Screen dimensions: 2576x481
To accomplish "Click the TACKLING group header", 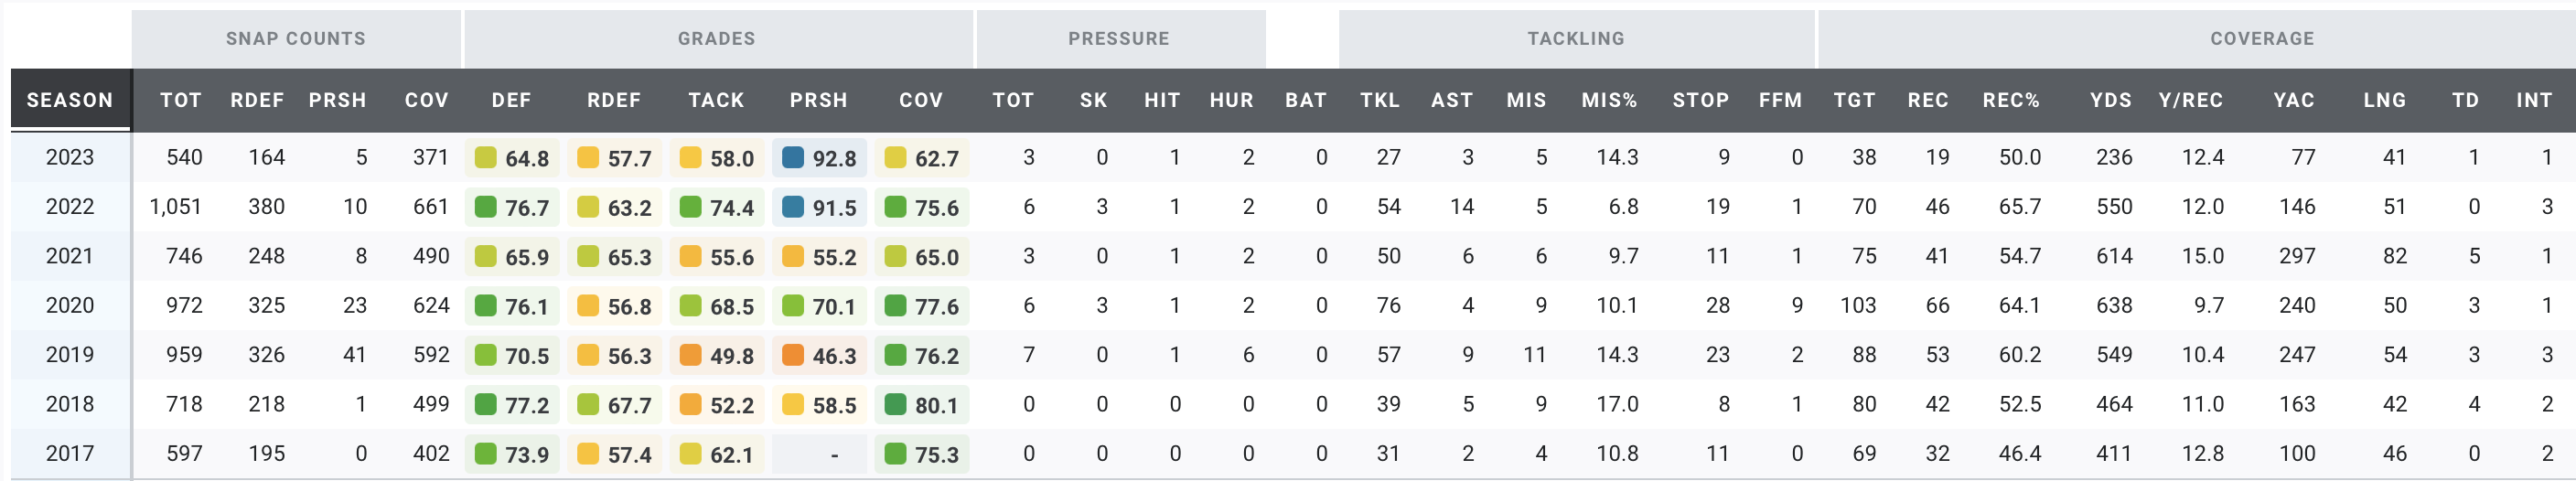I will pyautogui.click(x=1575, y=39).
